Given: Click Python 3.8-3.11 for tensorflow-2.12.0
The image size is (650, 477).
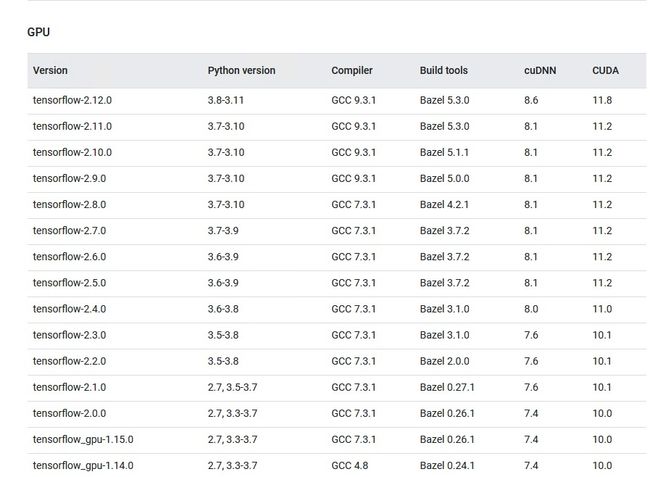Looking at the screenshot, I should point(226,100).
